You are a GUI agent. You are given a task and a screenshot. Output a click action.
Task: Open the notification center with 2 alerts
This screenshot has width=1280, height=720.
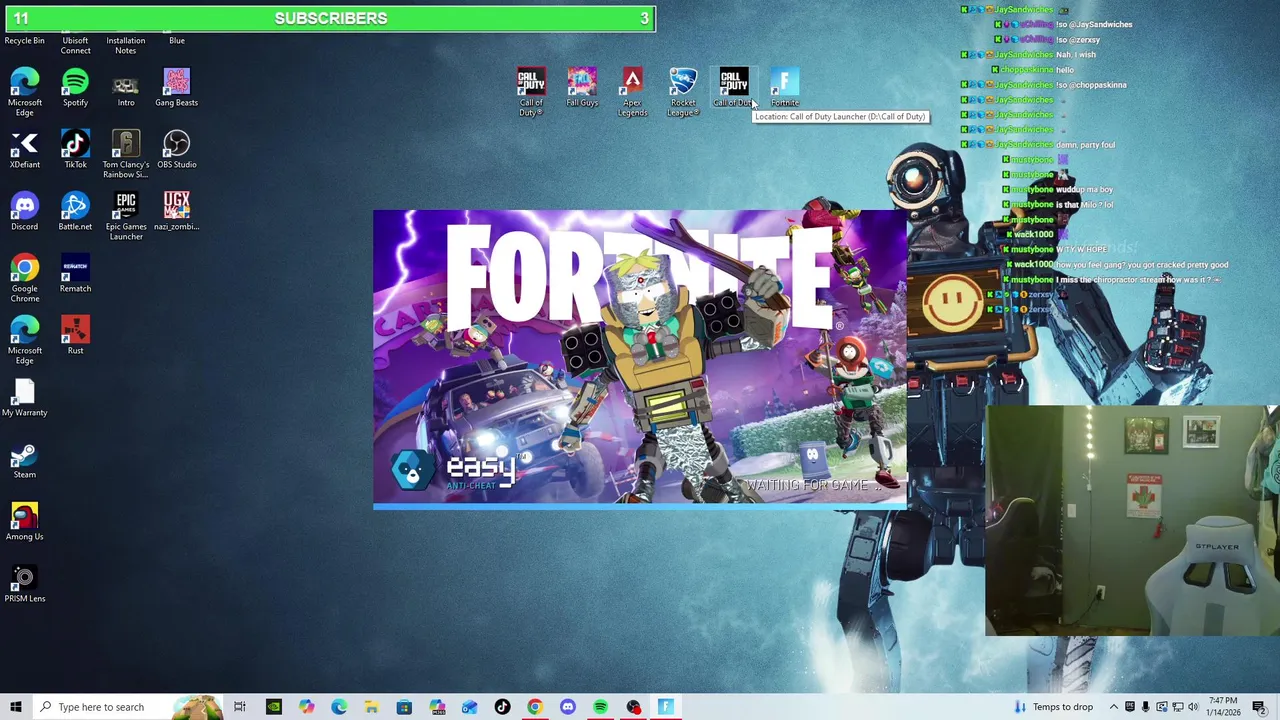point(1259,707)
